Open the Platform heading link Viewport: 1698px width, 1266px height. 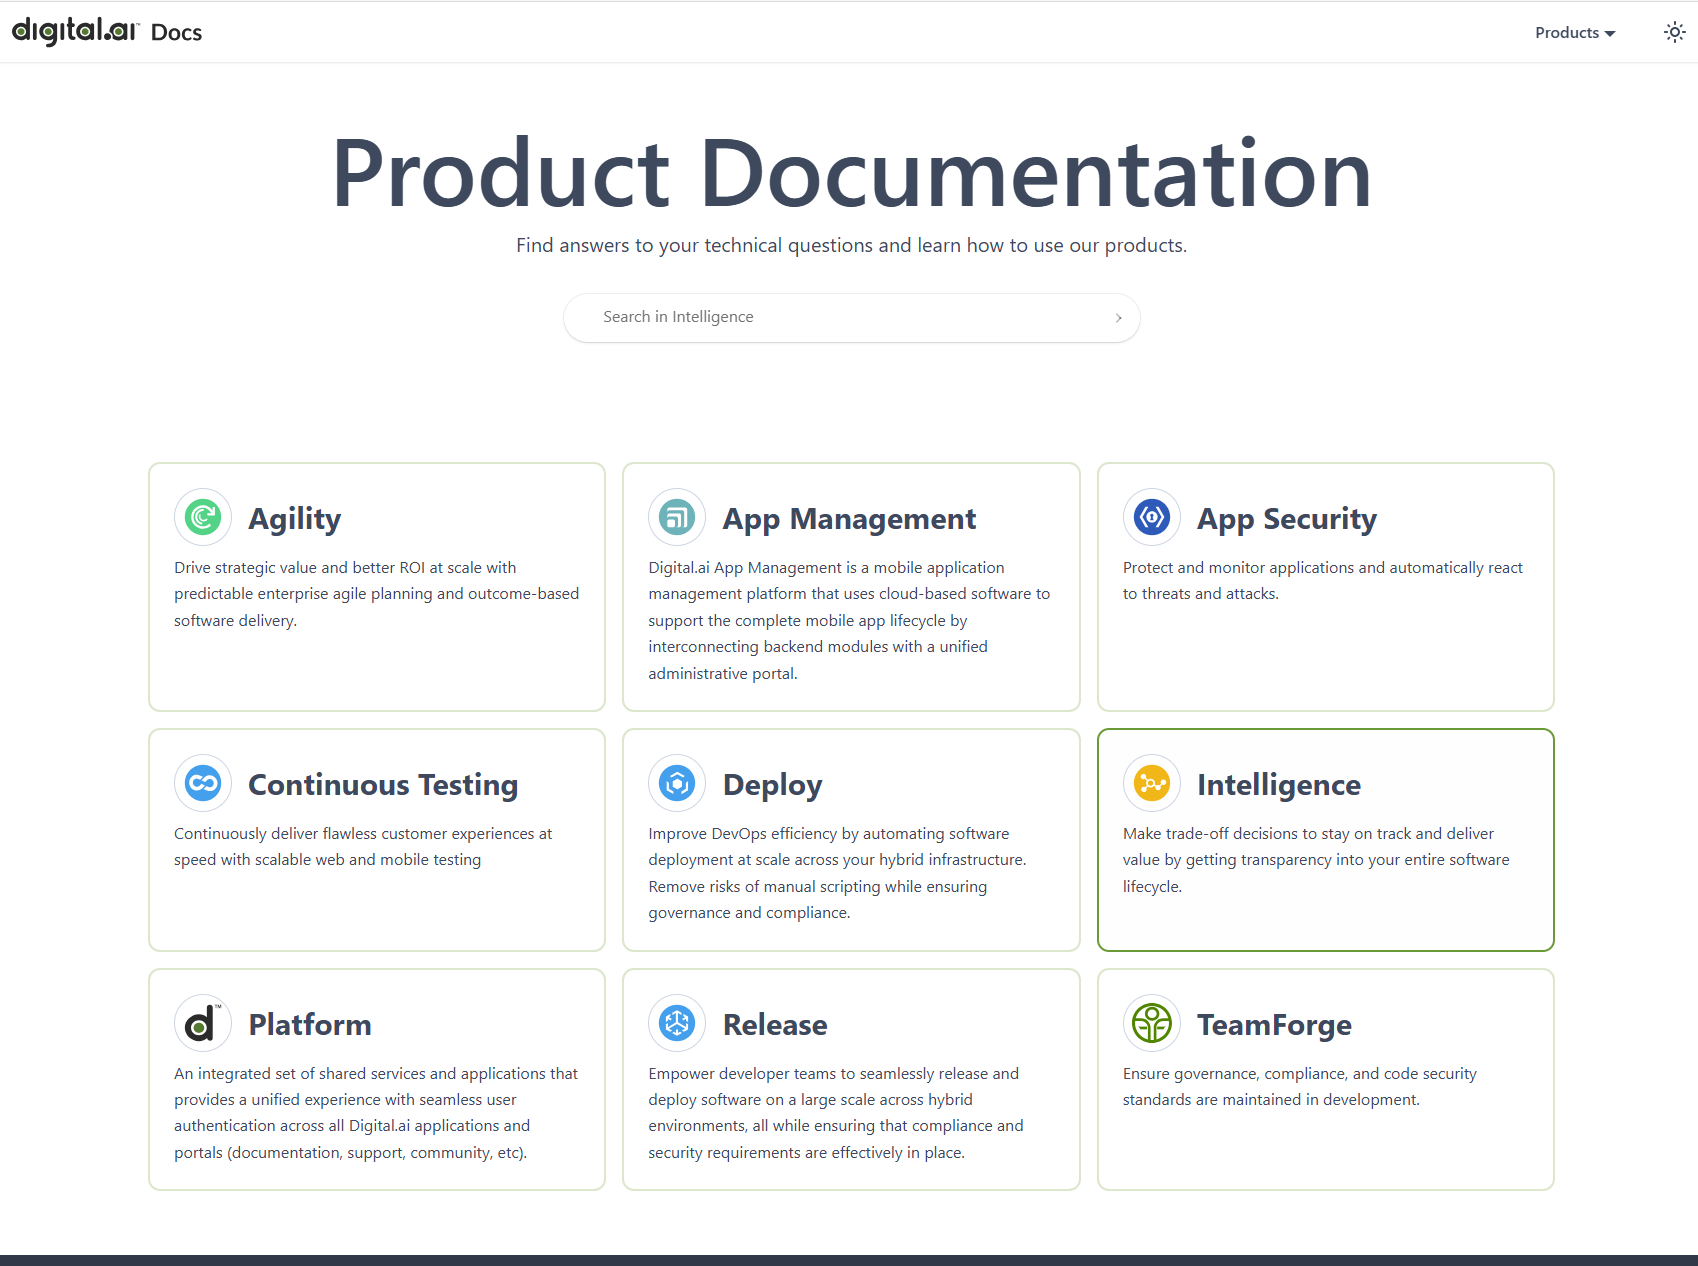(310, 1025)
